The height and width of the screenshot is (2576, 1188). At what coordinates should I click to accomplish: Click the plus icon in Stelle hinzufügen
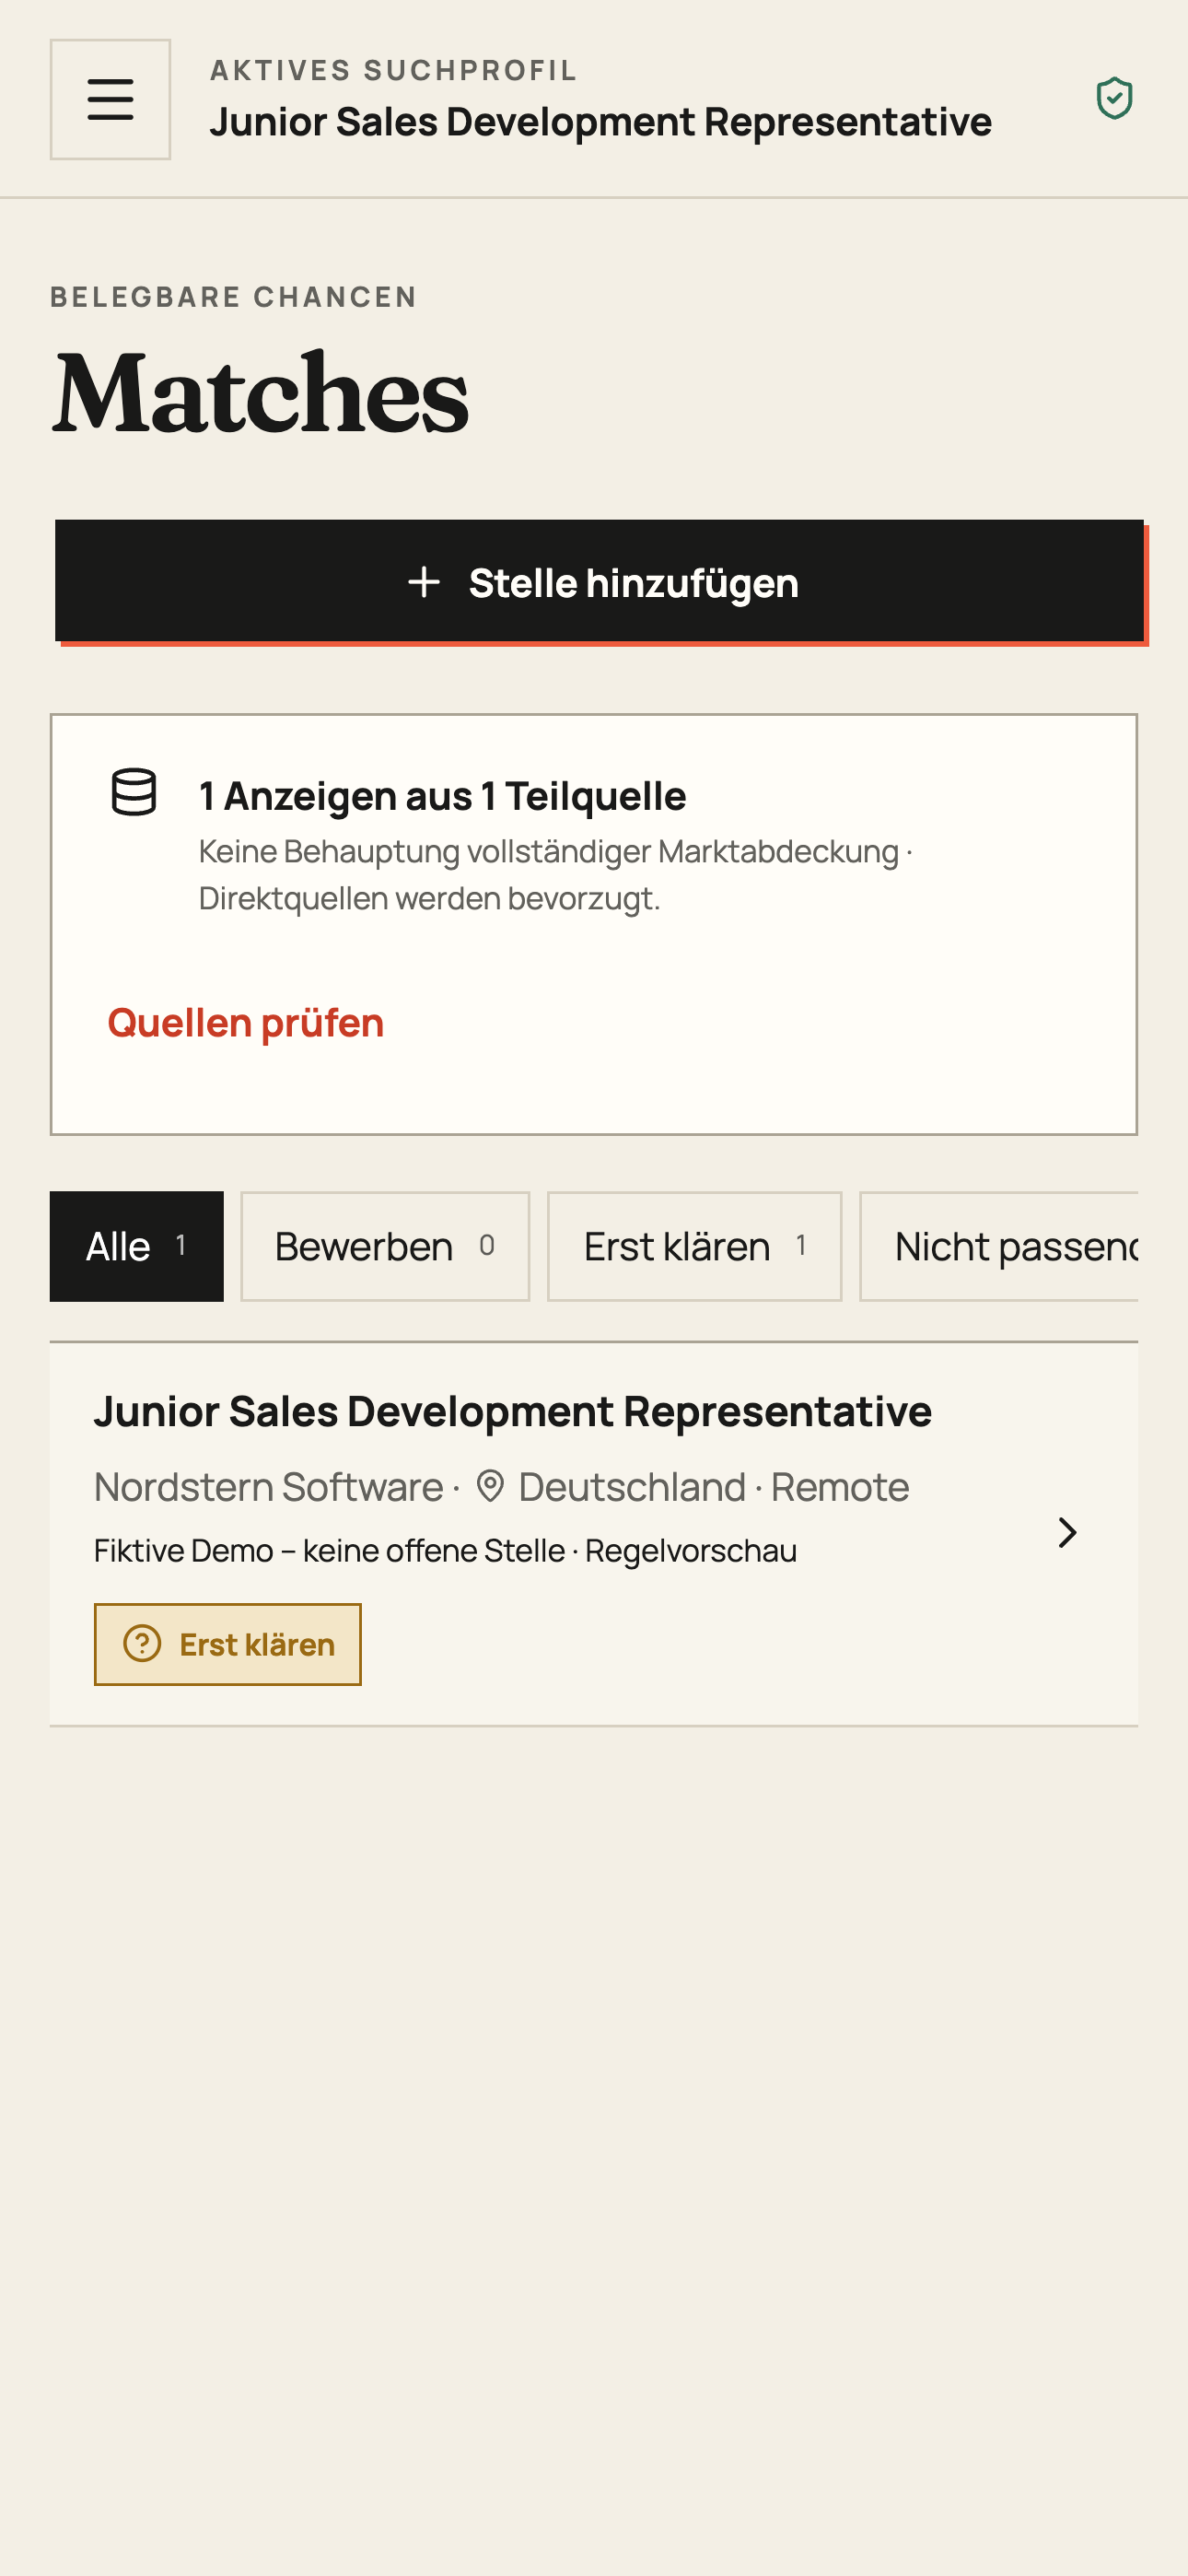pos(424,582)
